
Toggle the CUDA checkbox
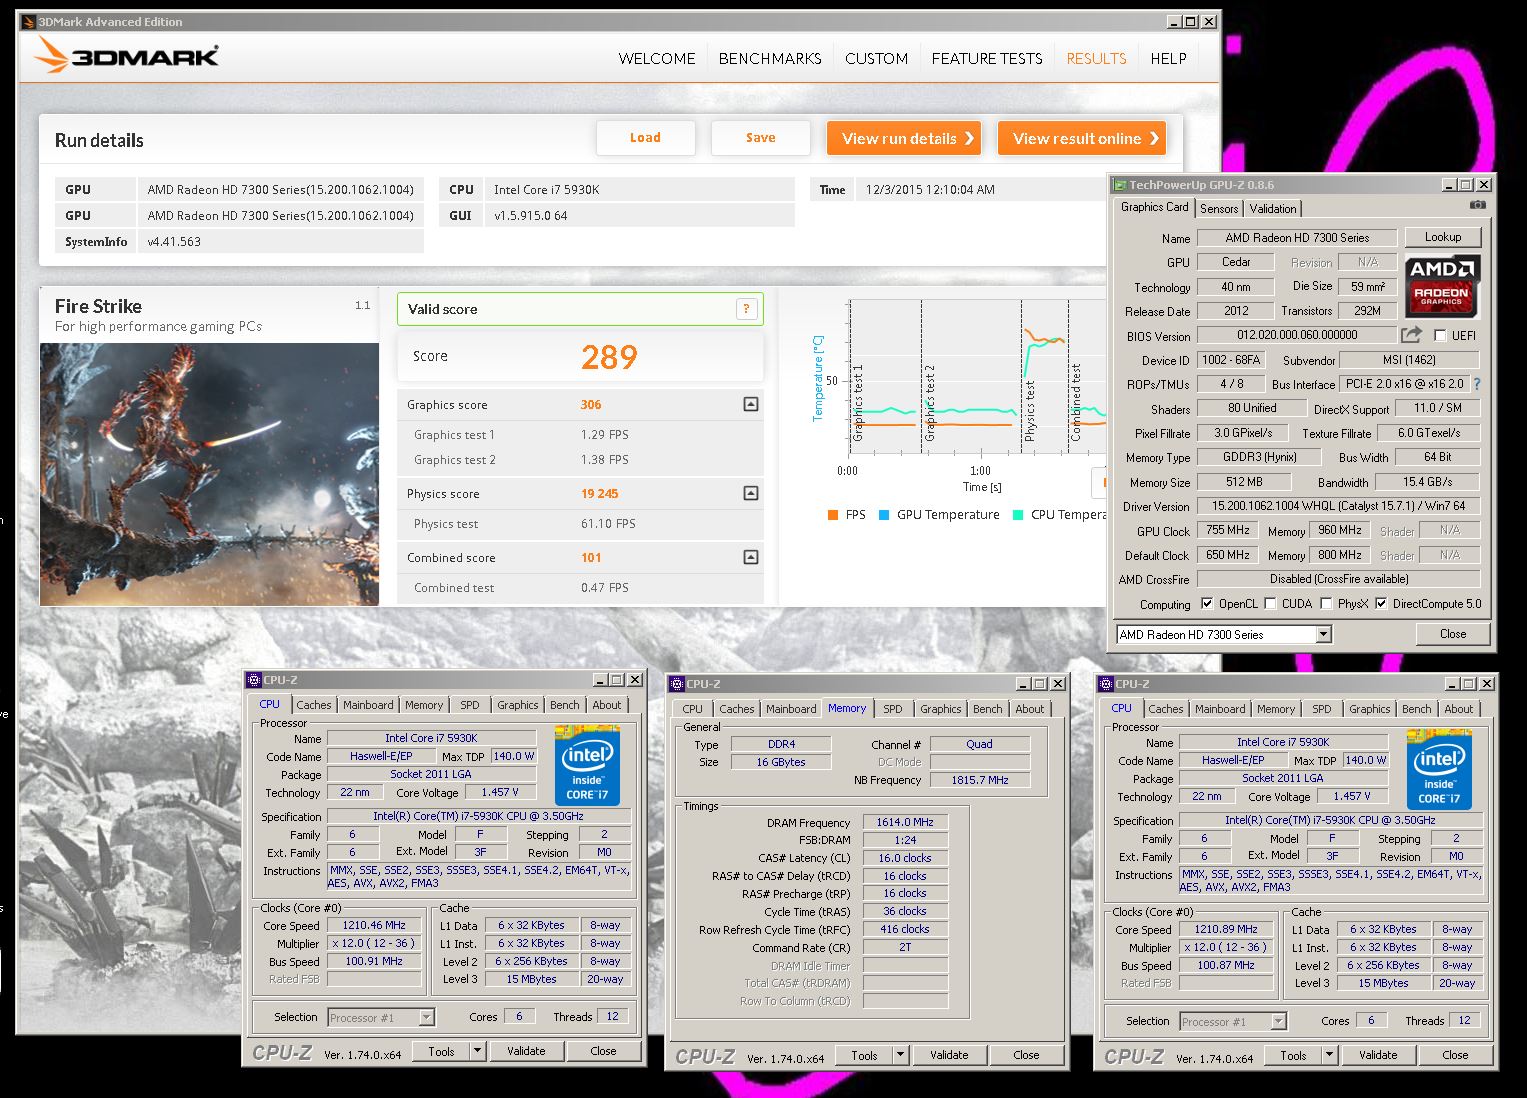click(x=1270, y=604)
